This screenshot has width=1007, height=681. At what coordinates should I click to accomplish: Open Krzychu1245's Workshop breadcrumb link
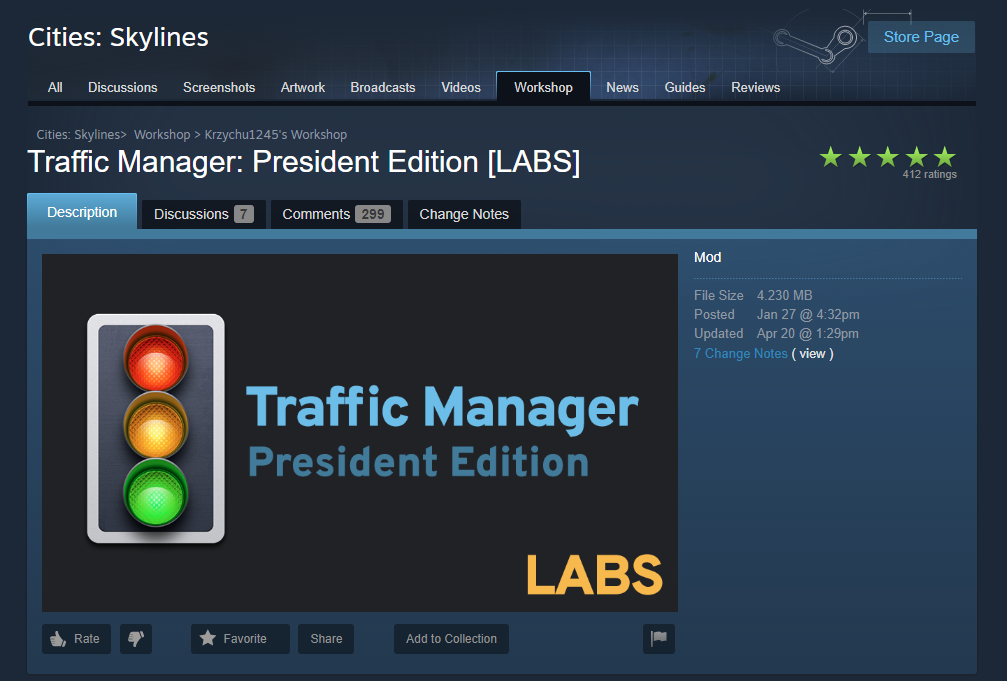click(276, 134)
